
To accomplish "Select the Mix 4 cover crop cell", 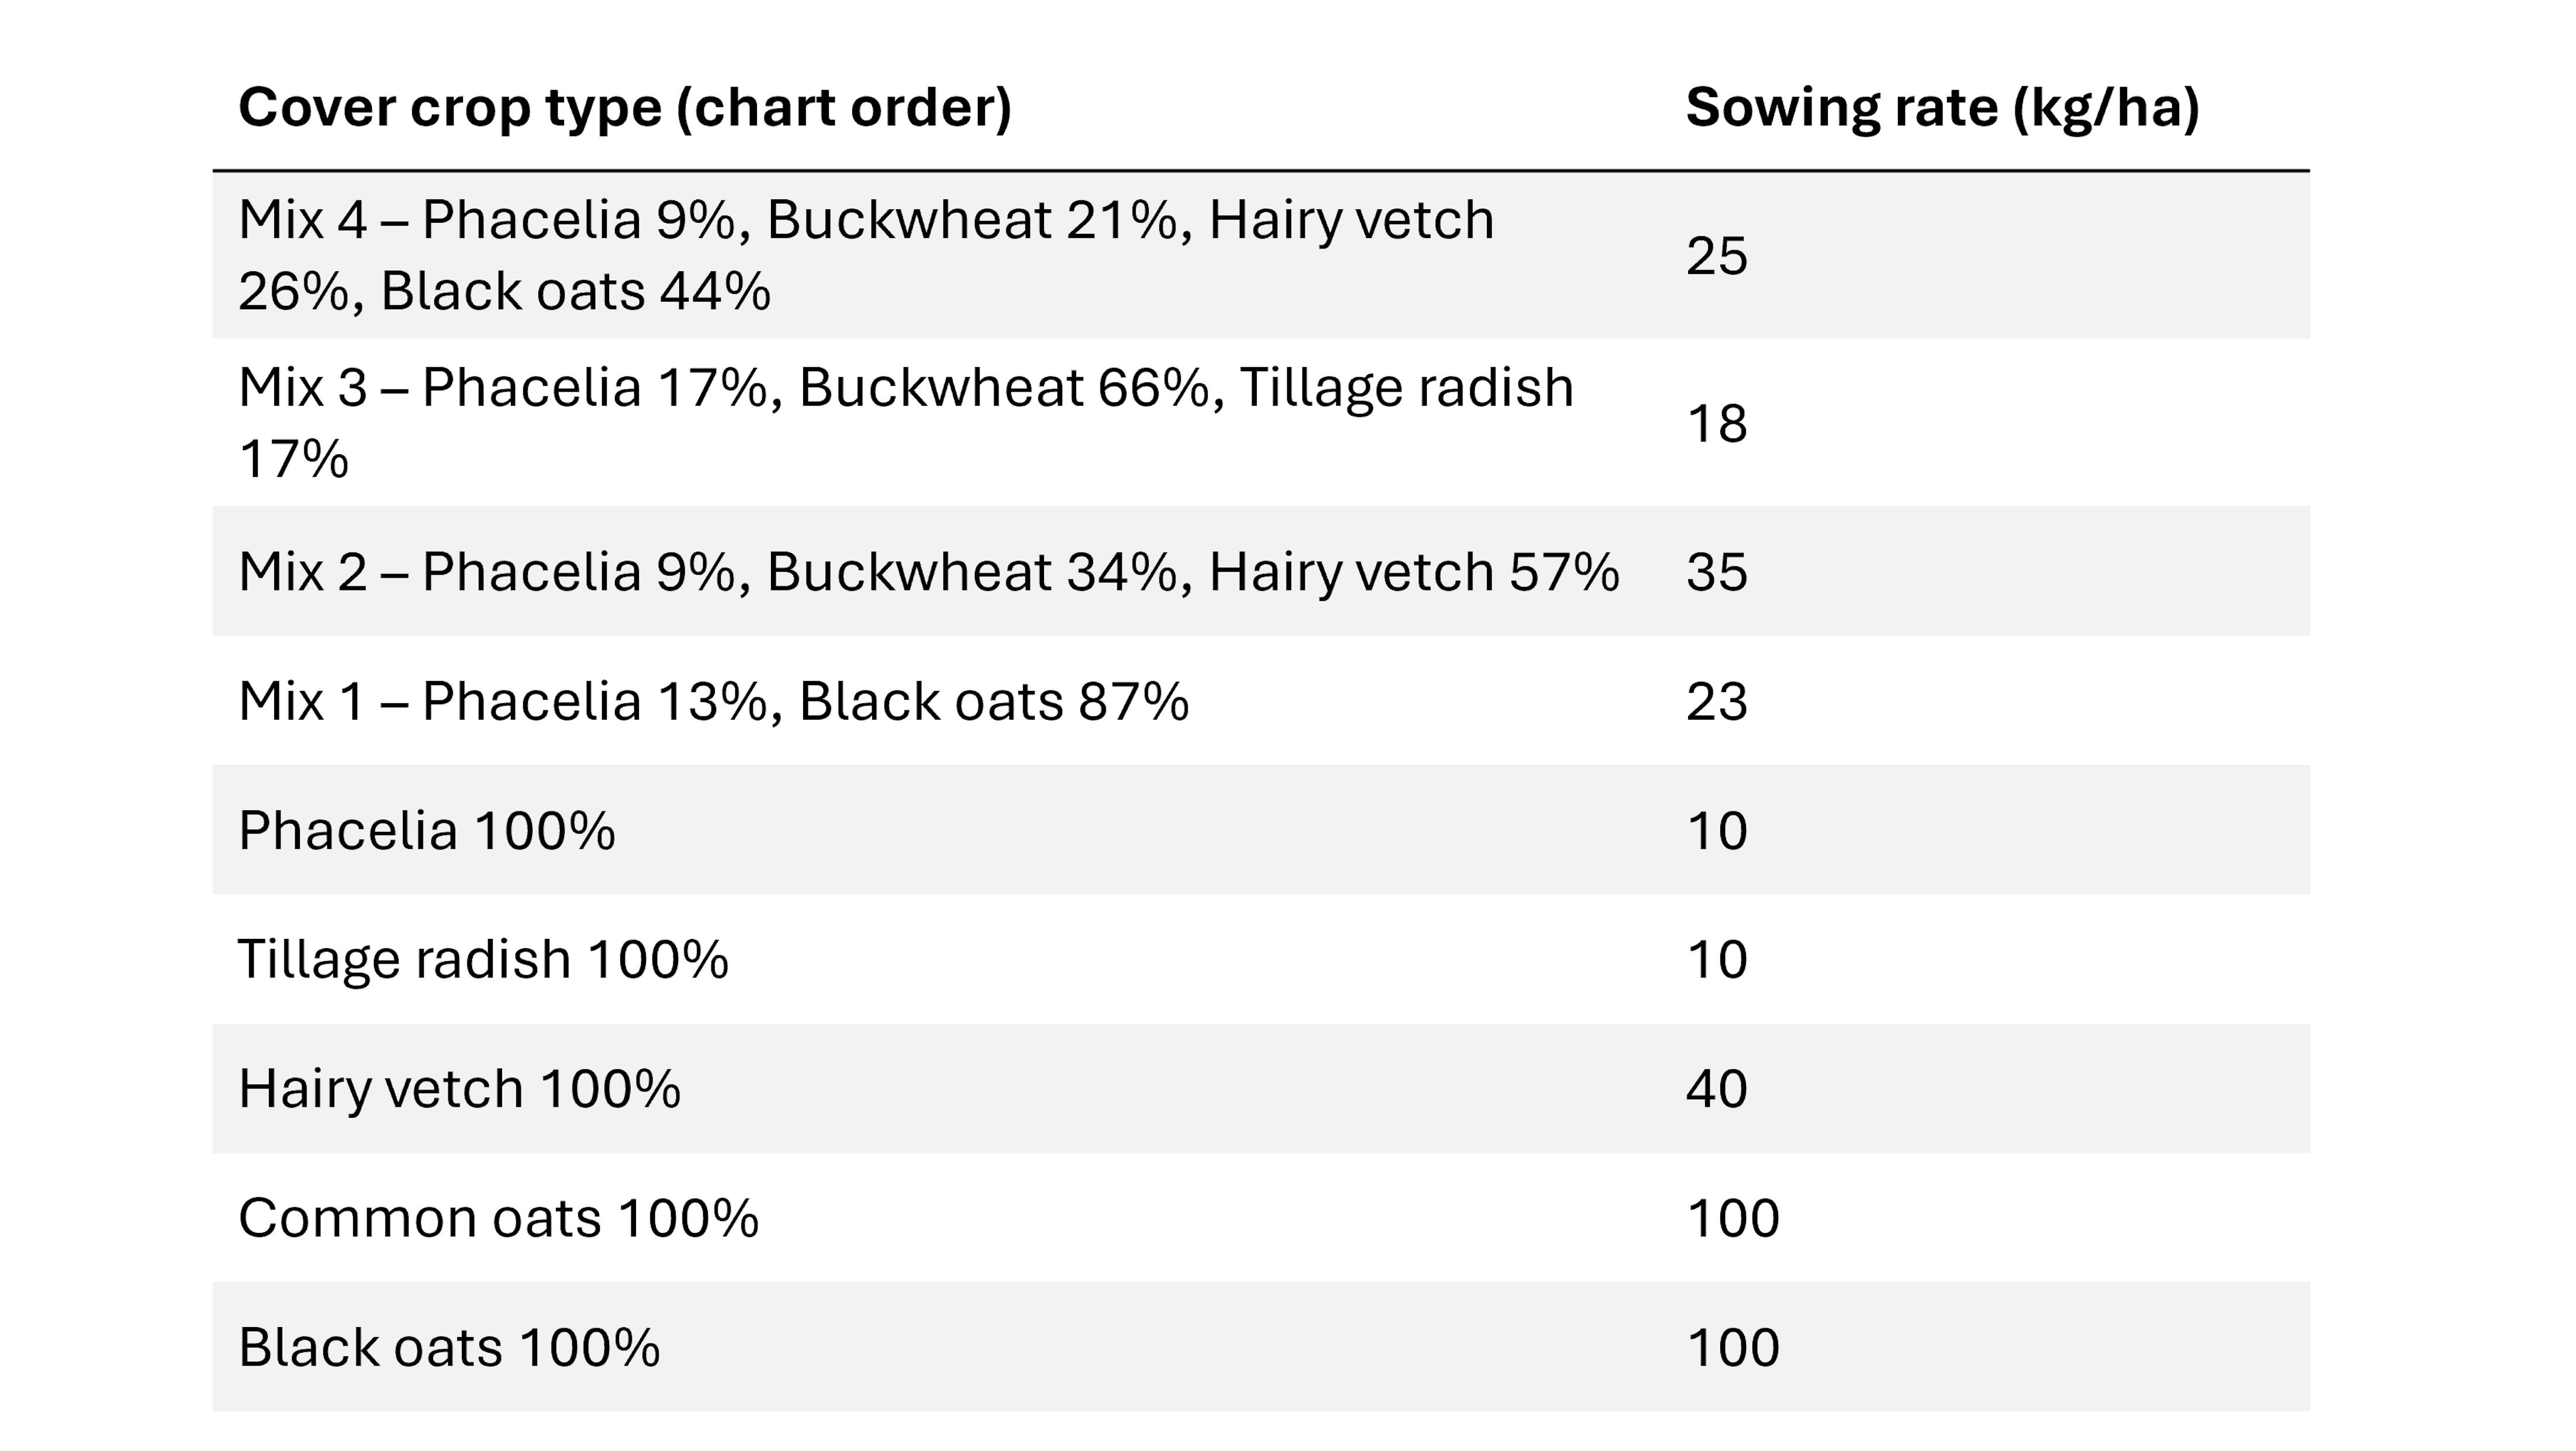I will pos(865,255).
